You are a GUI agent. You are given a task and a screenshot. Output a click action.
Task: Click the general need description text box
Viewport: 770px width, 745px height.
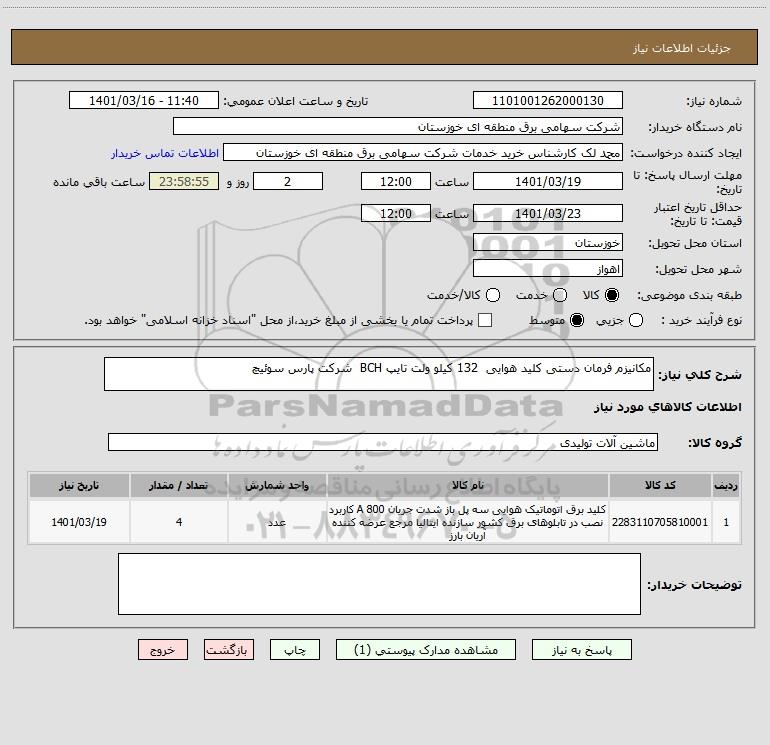(x=379, y=374)
